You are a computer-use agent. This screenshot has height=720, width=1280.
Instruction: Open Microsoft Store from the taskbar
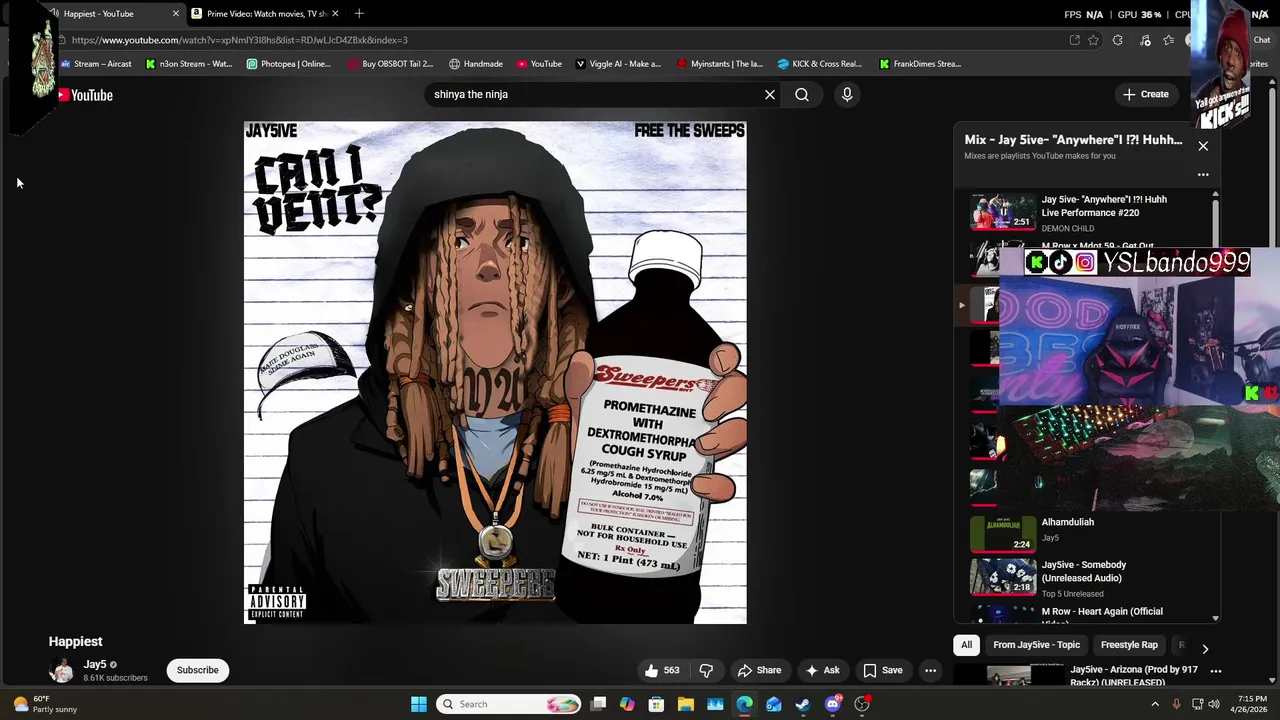click(x=656, y=704)
